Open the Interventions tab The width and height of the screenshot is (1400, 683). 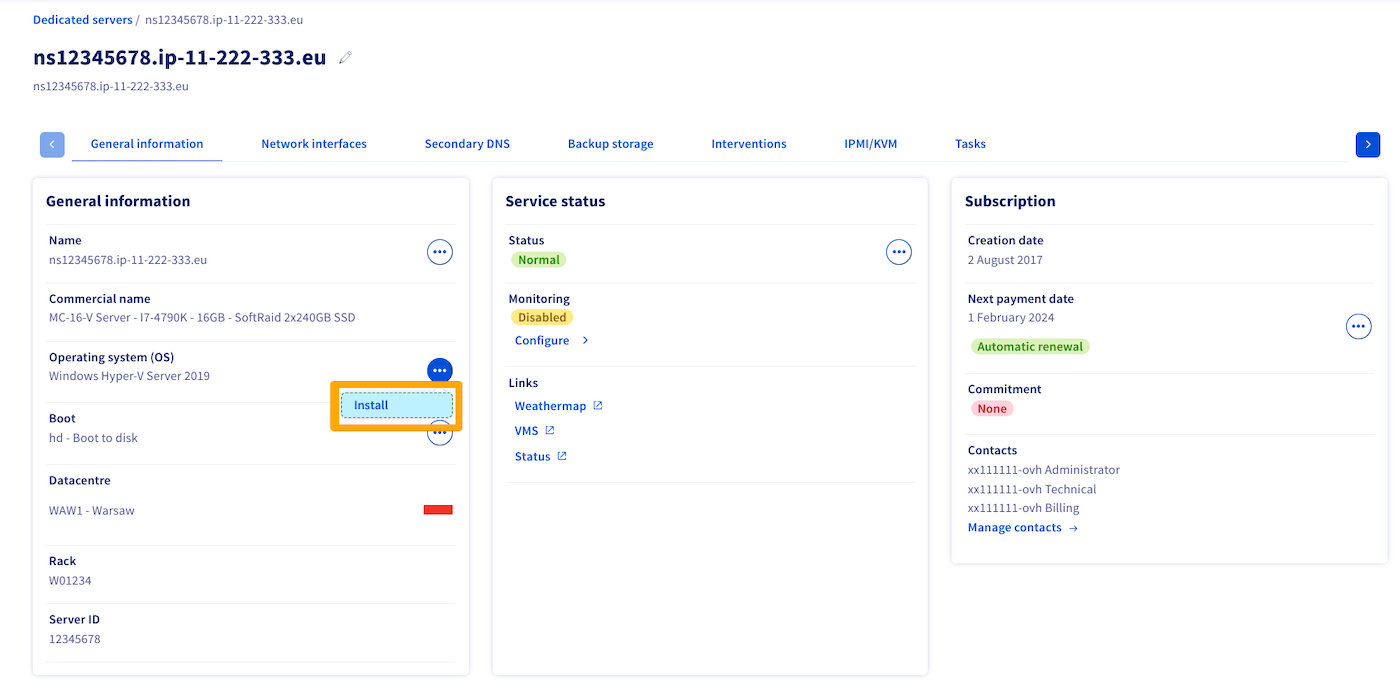(x=749, y=144)
